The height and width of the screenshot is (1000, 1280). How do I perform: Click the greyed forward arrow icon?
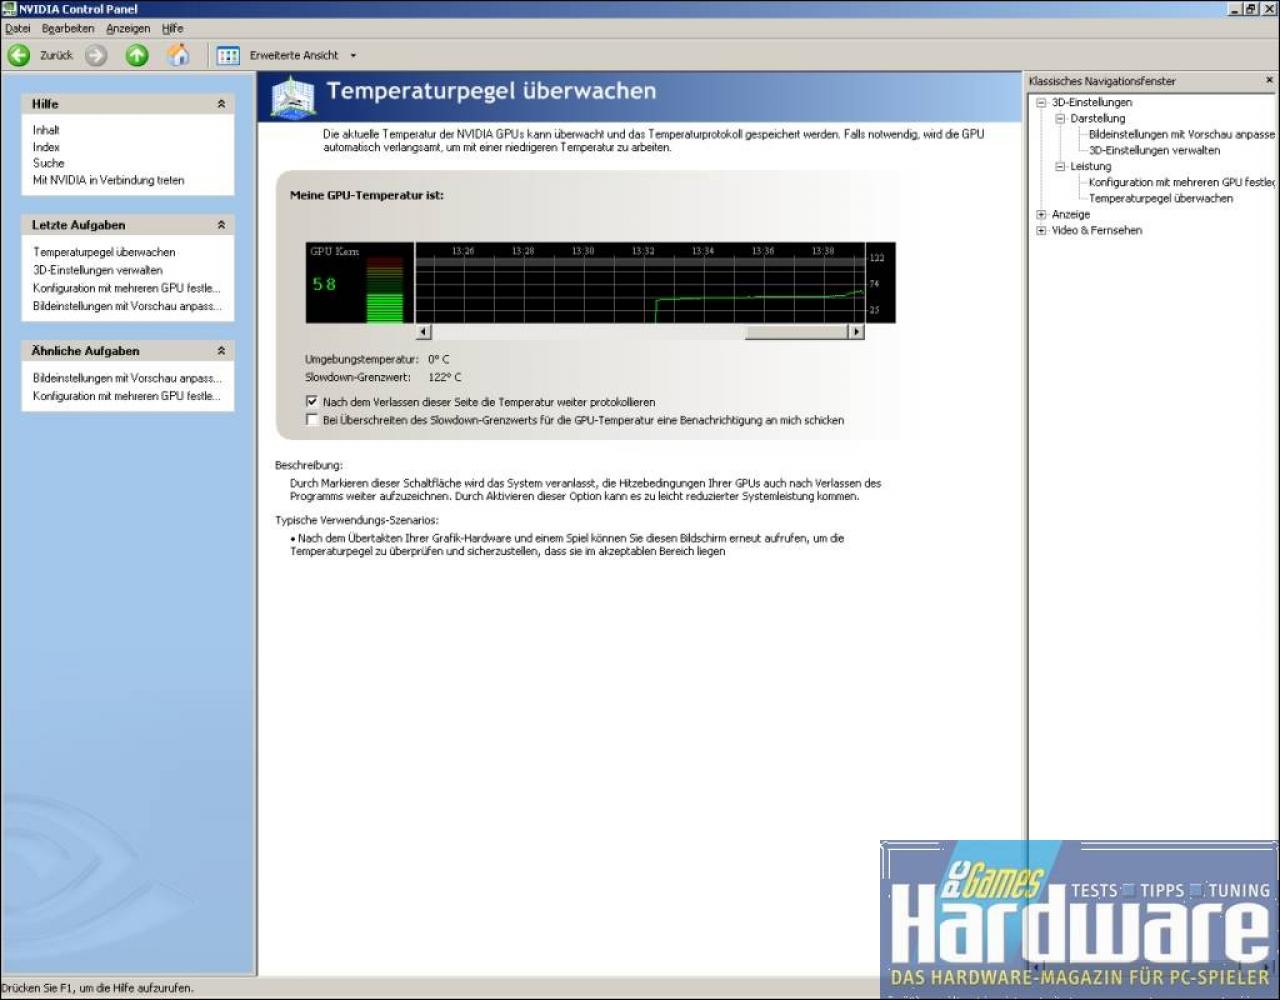[96, 55]
